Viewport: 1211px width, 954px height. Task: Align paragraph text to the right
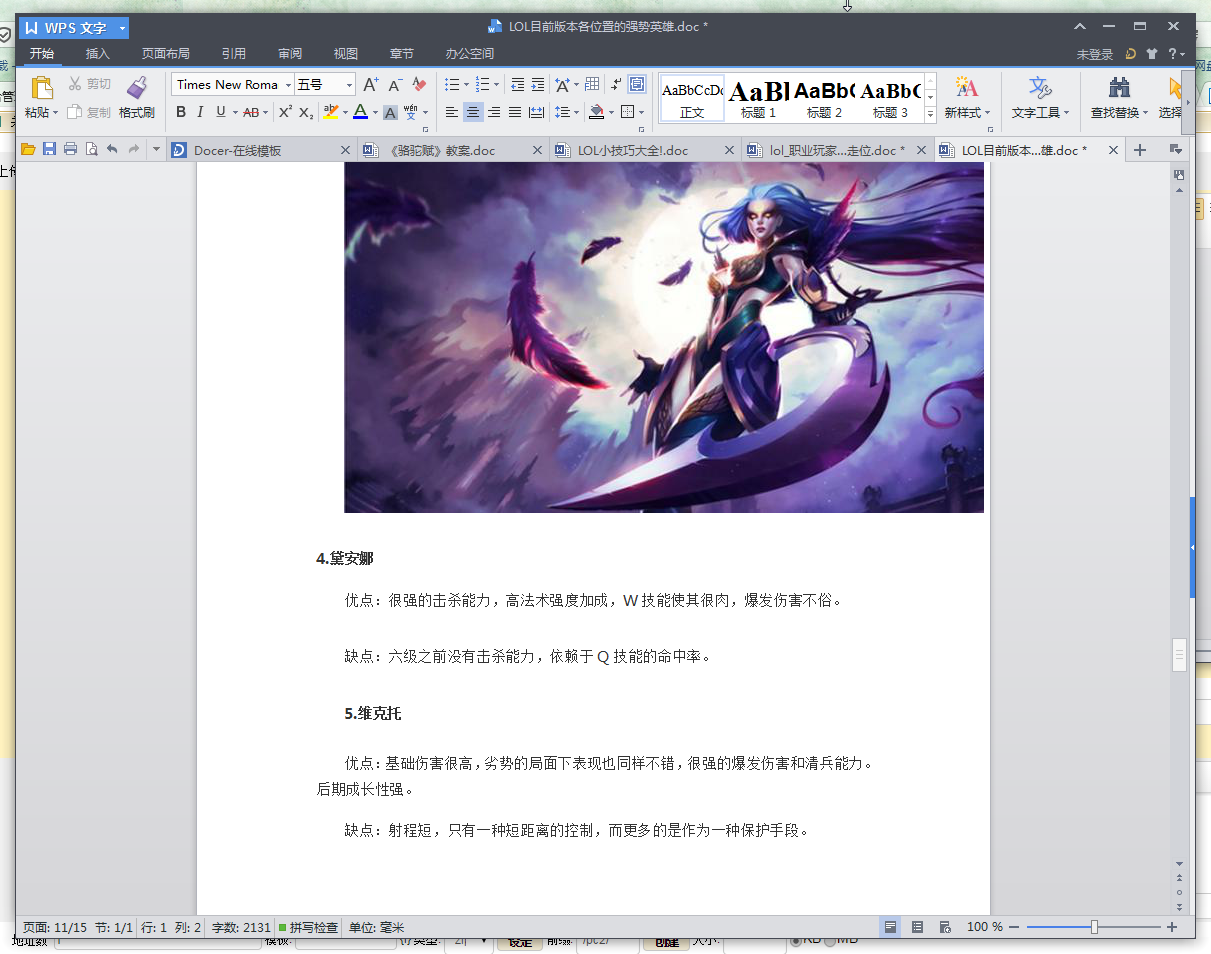pos(494,112)
